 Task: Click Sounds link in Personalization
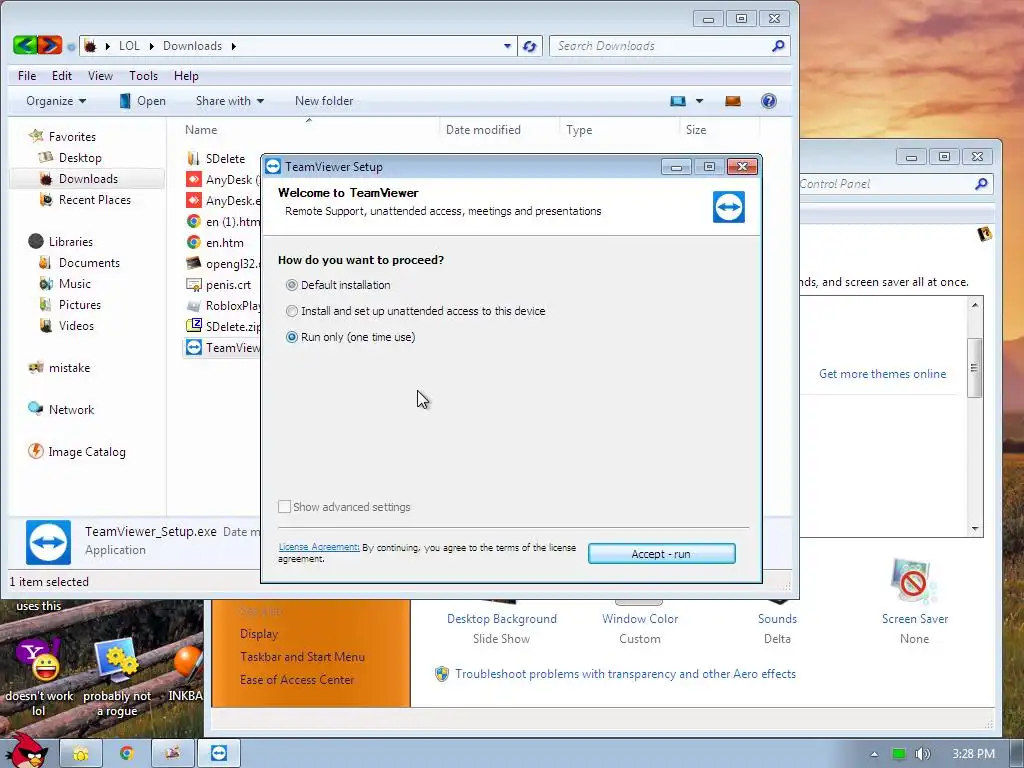click(x=777, y=618)
